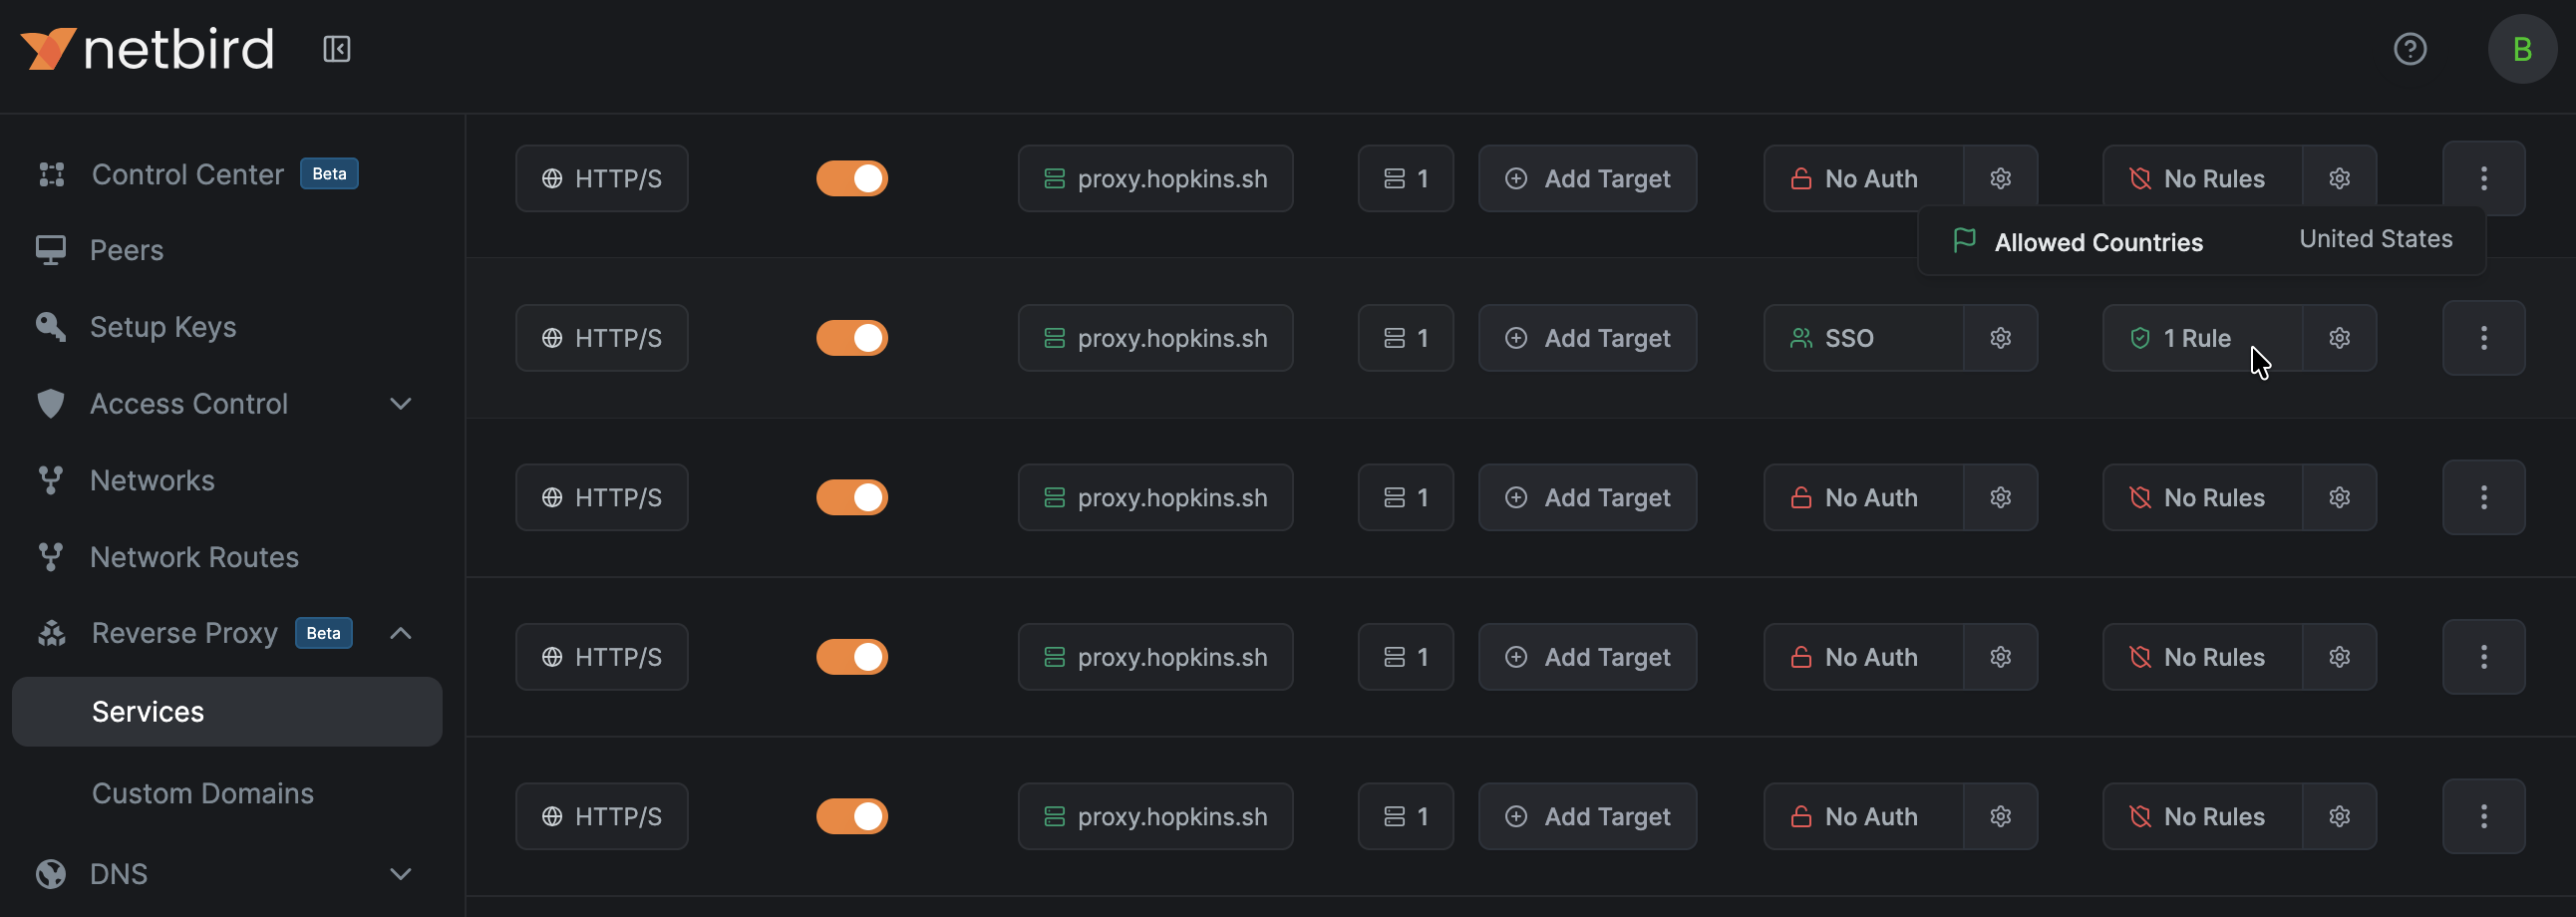Image resolution: width=2576 pixels, height=917 pixels.
Task: Select the Services menu item
Action: tap(147, 711)
